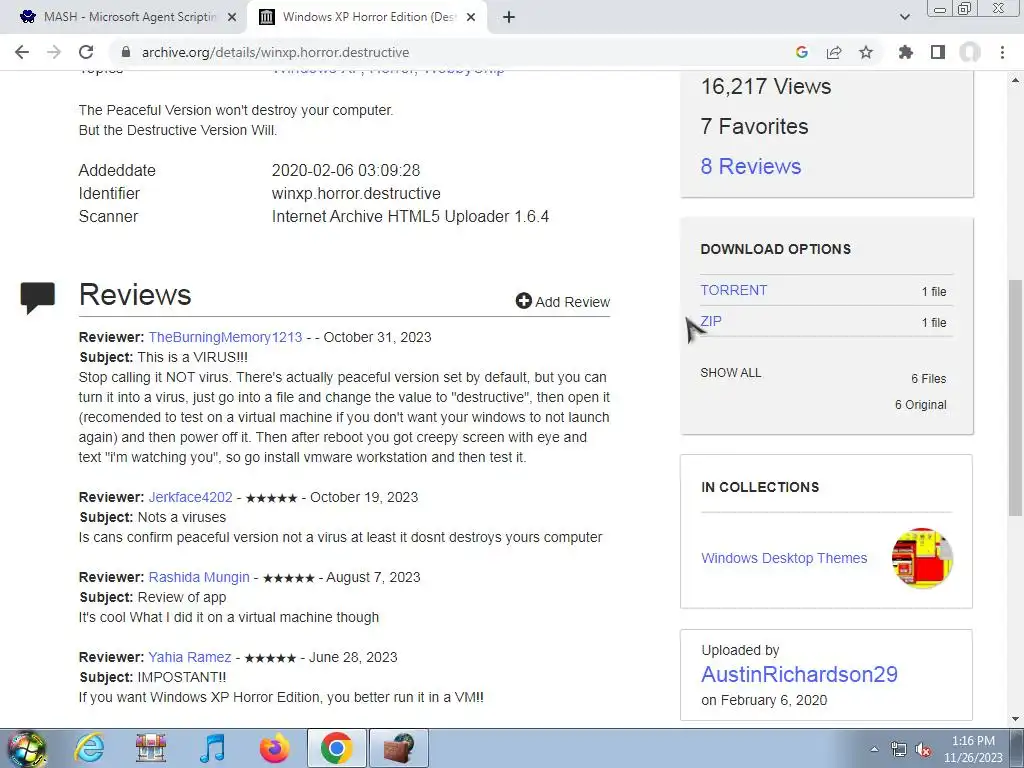This screenshot has width=1024, height=768.
Task: Click the network tray icon
Action: tap(899, 750)
